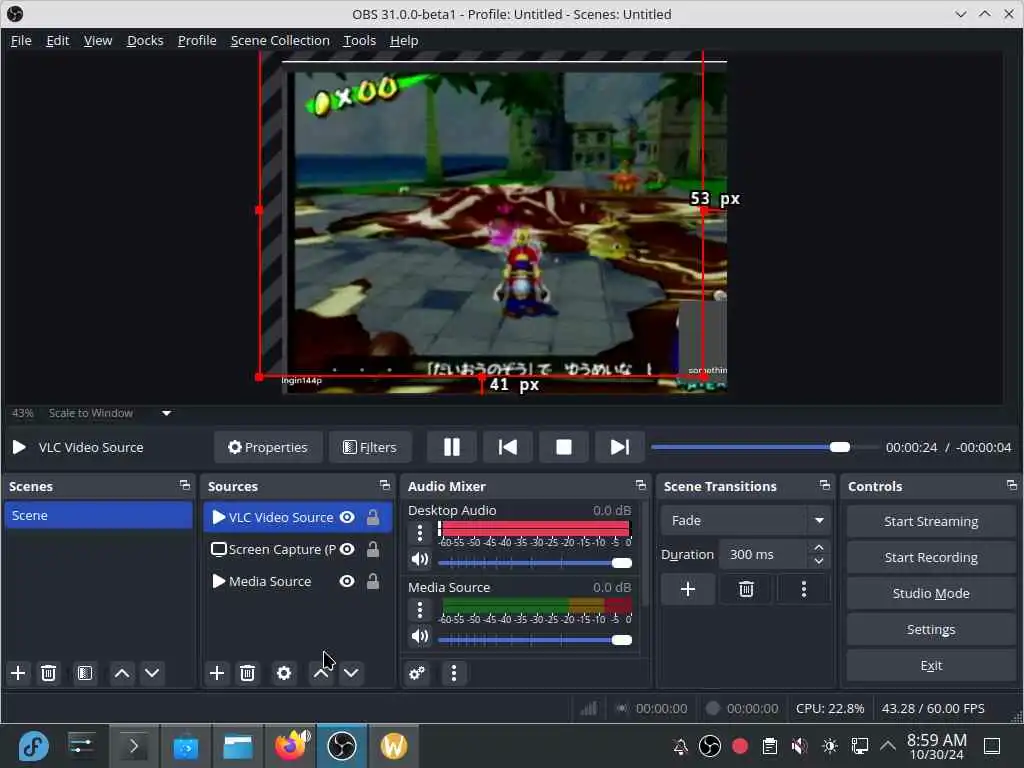The image size is (1024, 768).
Task: Increase transition duration with up arrow
Action: tap(819, 547)
